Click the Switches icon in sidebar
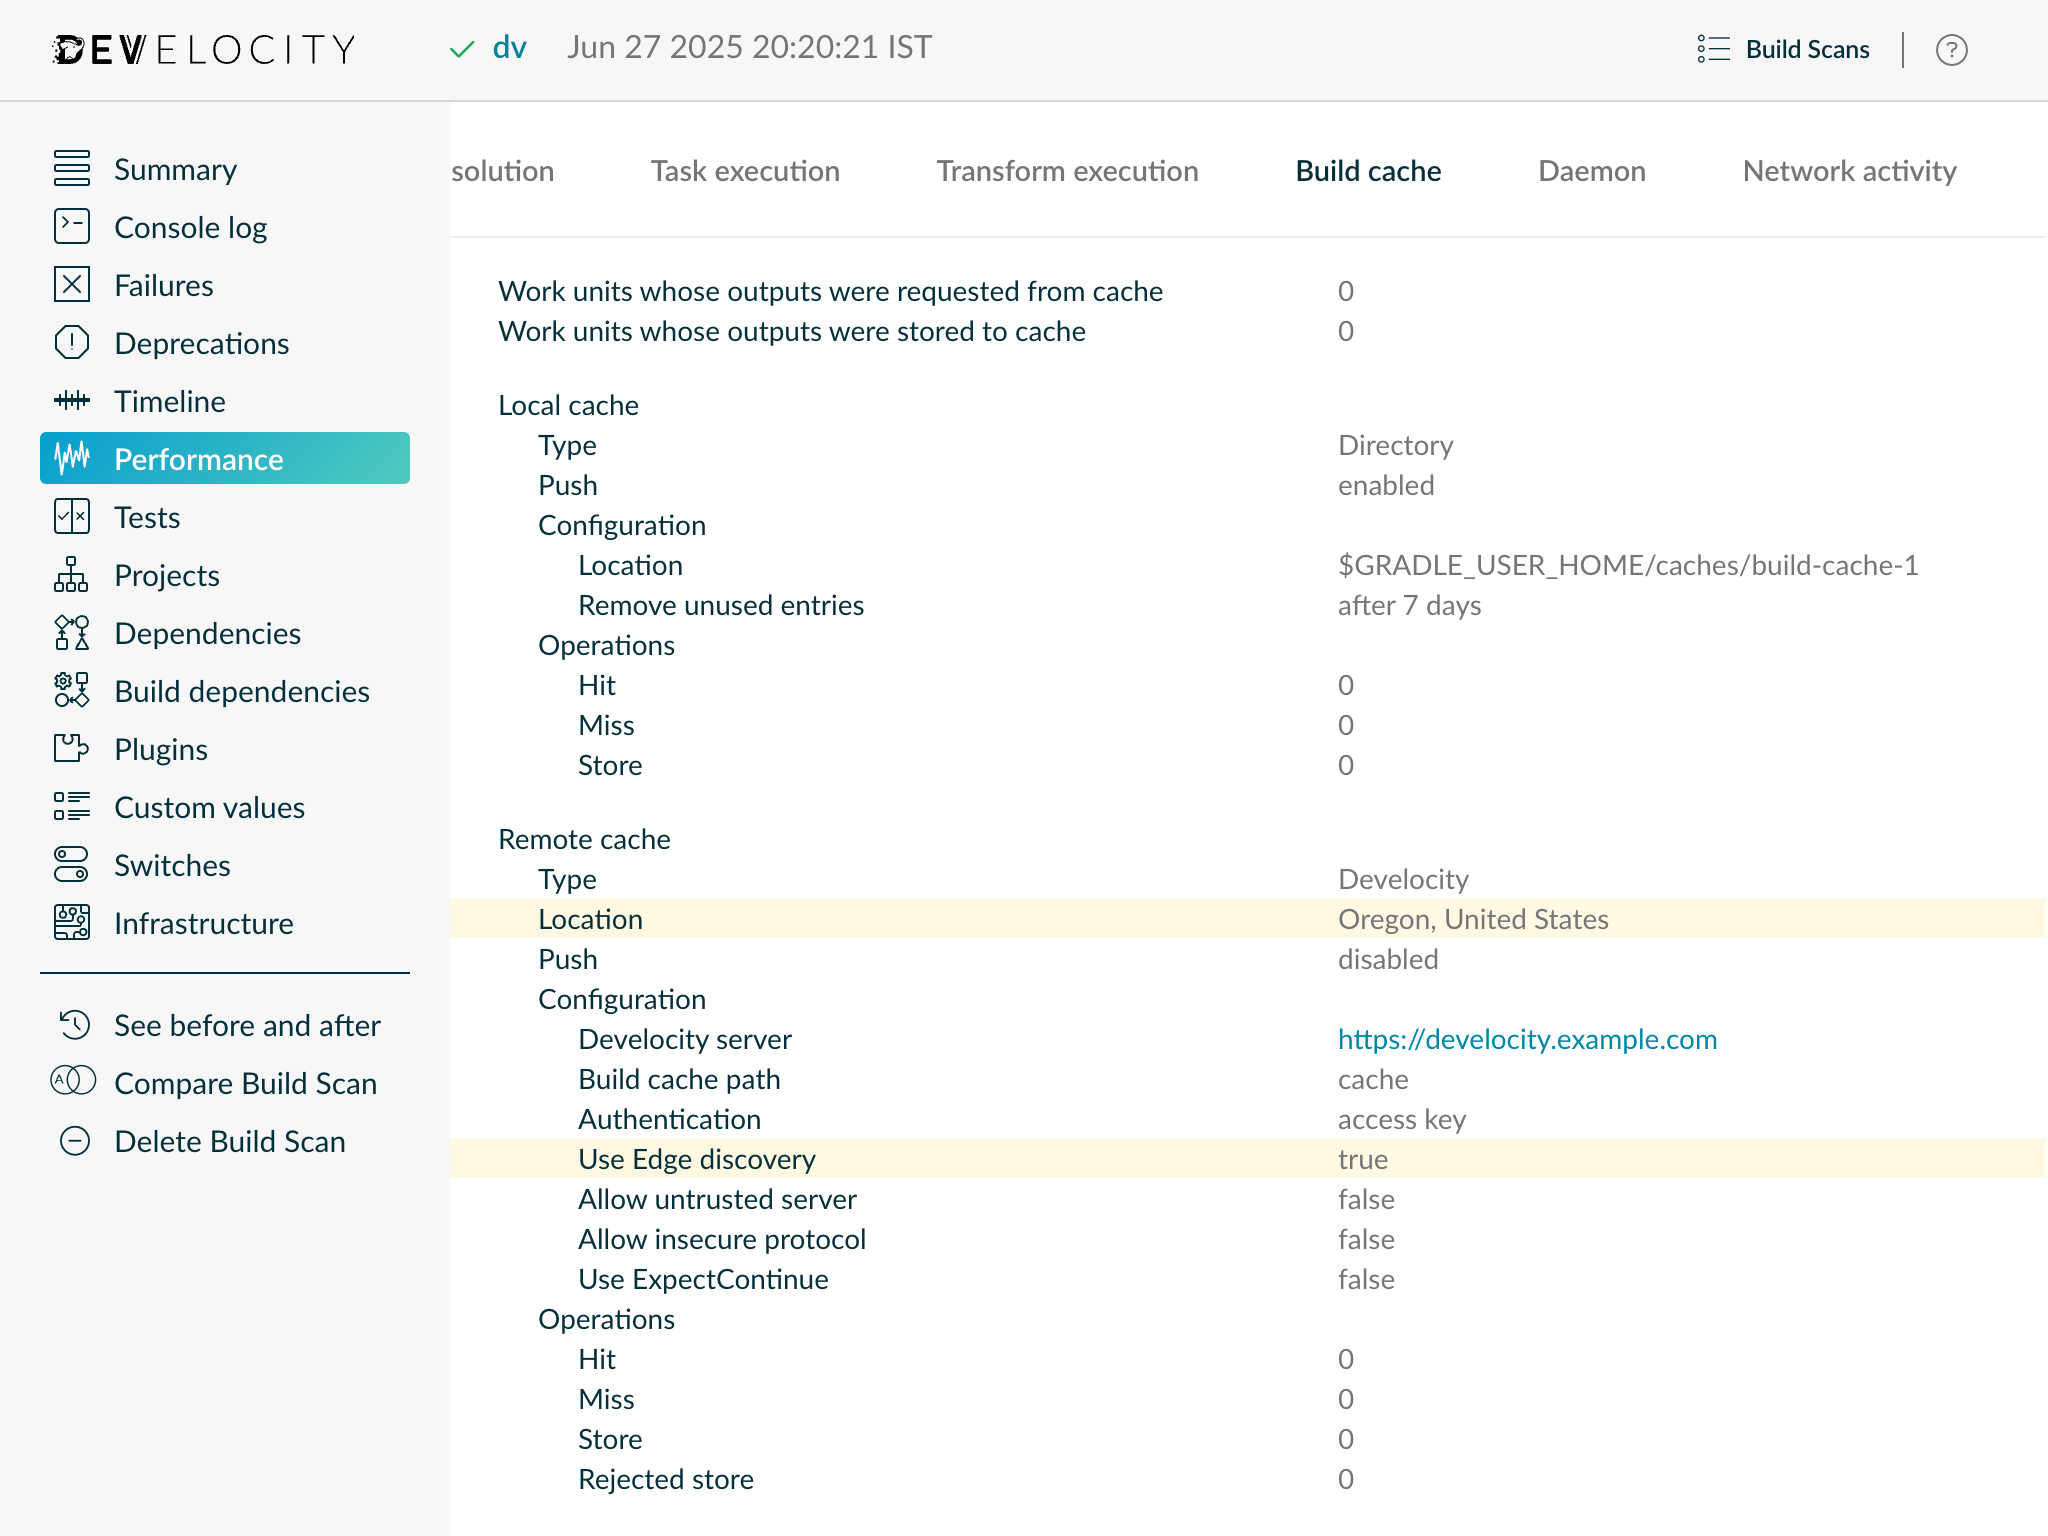 71,865
